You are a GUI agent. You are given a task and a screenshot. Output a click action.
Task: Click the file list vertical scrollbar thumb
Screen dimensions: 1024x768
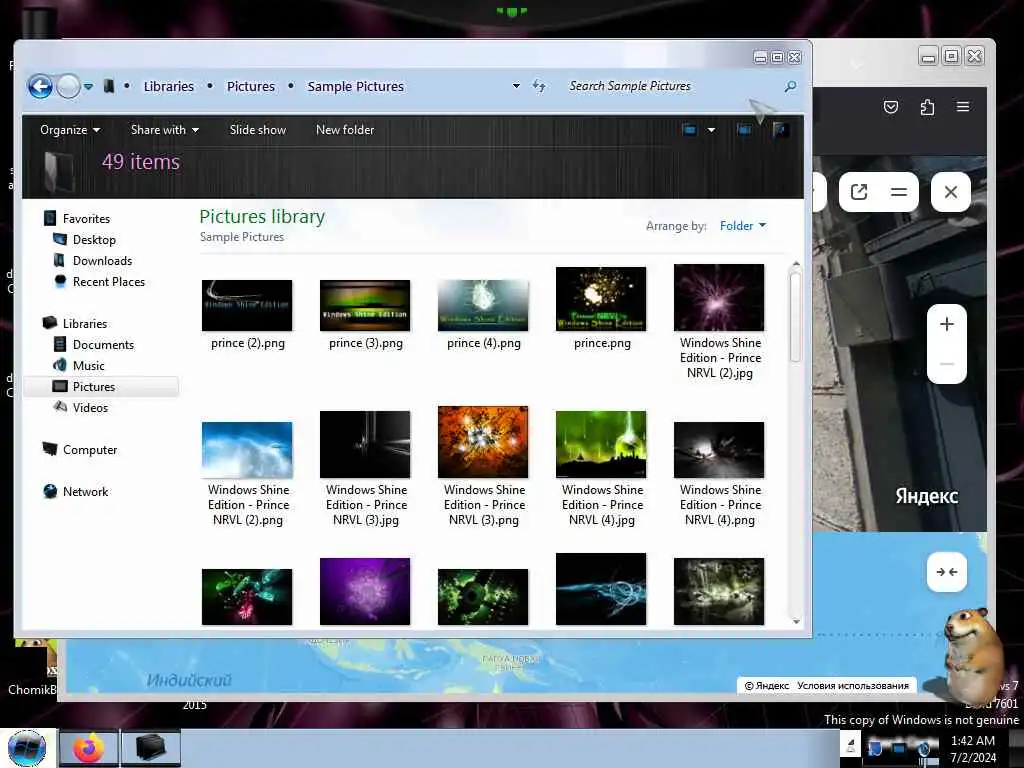(795, 317)
